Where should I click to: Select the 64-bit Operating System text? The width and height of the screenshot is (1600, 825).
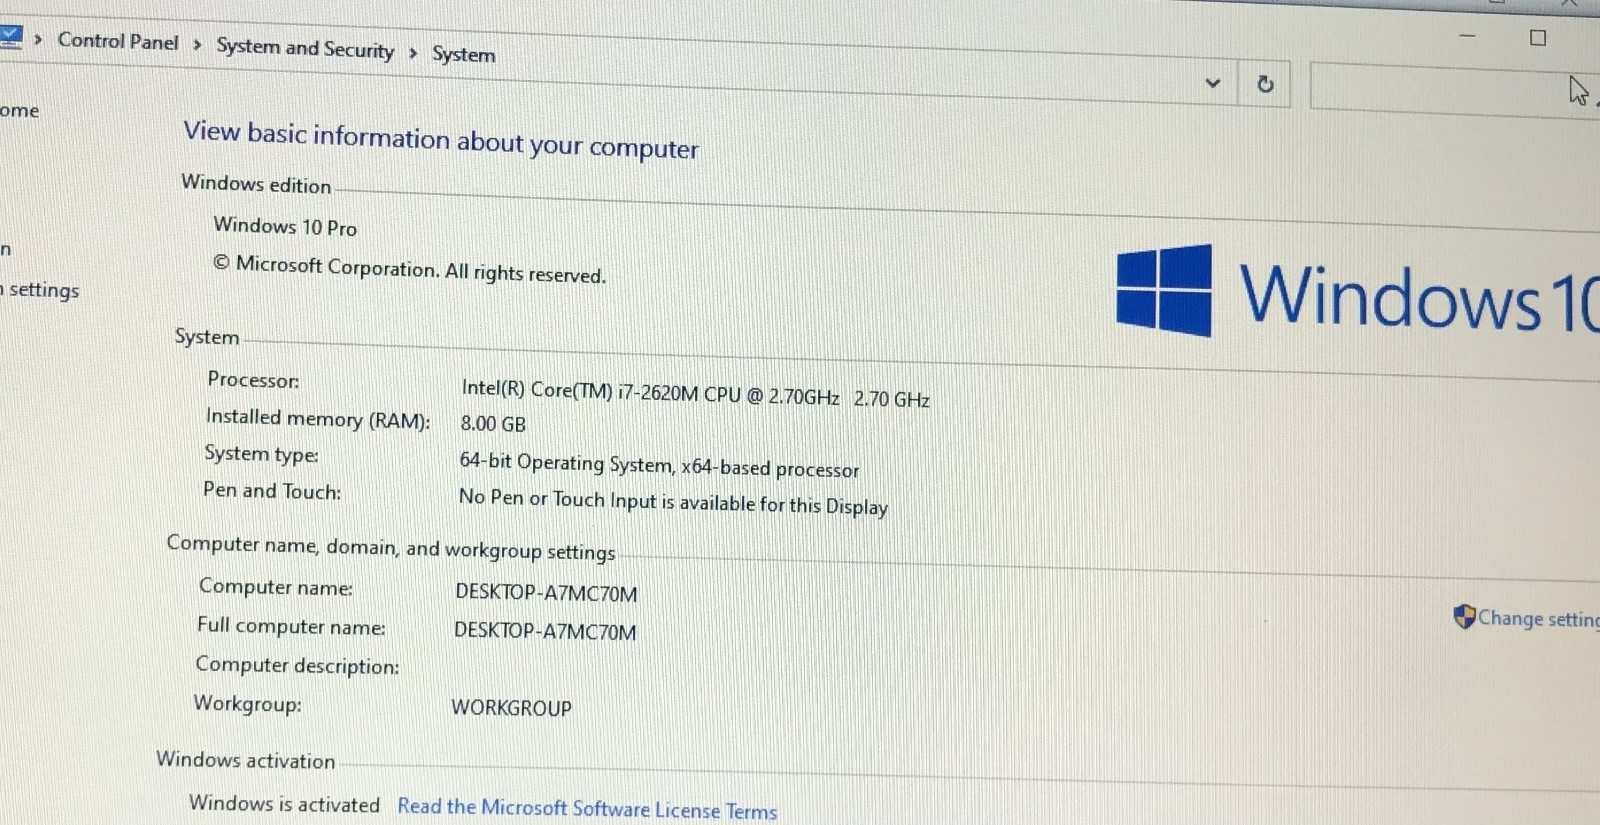click(659, 465)
